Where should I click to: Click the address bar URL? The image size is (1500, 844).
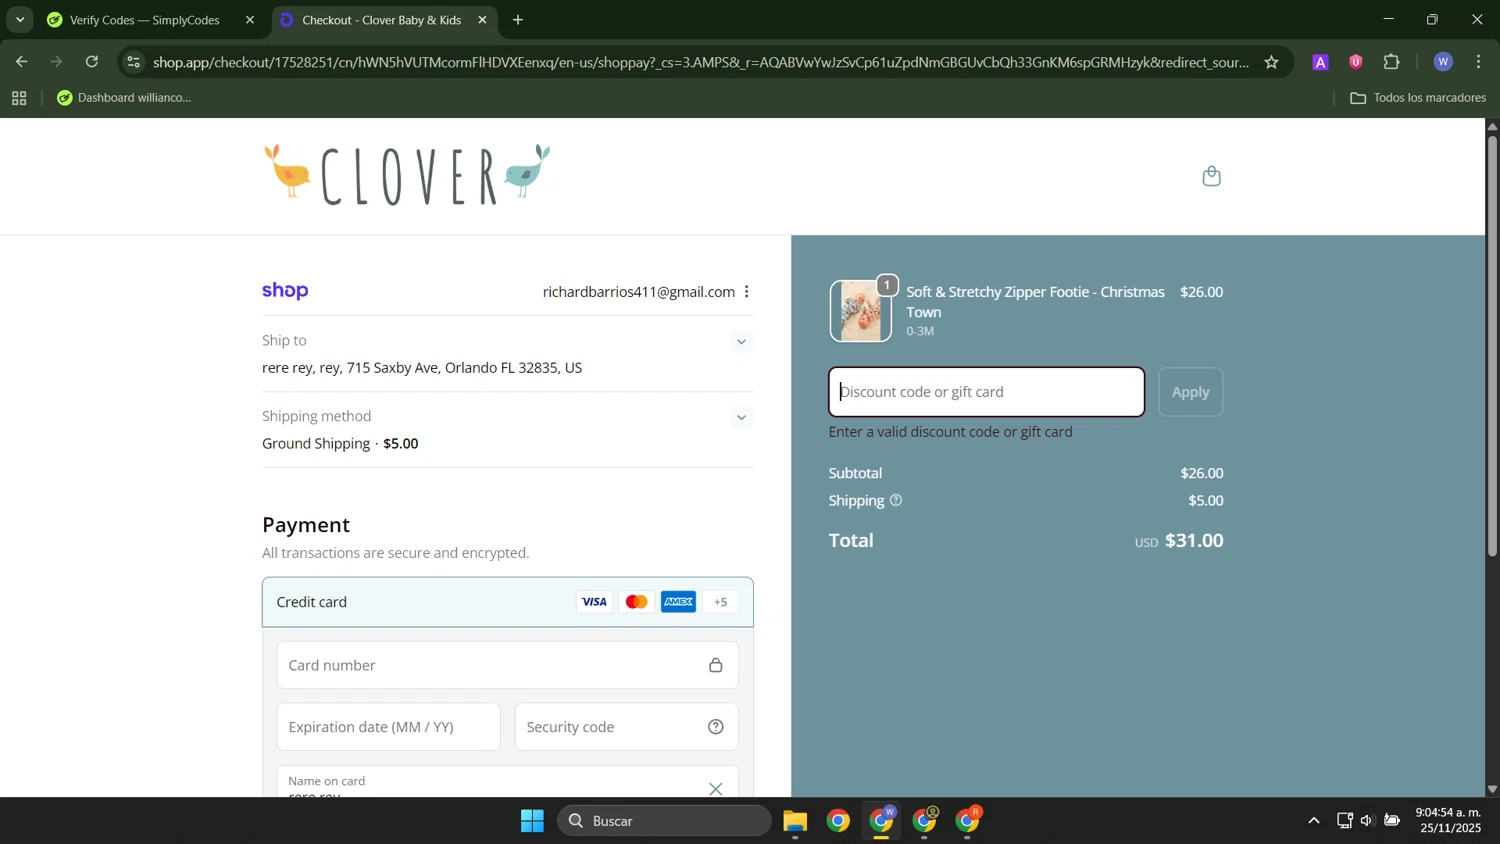700,62
